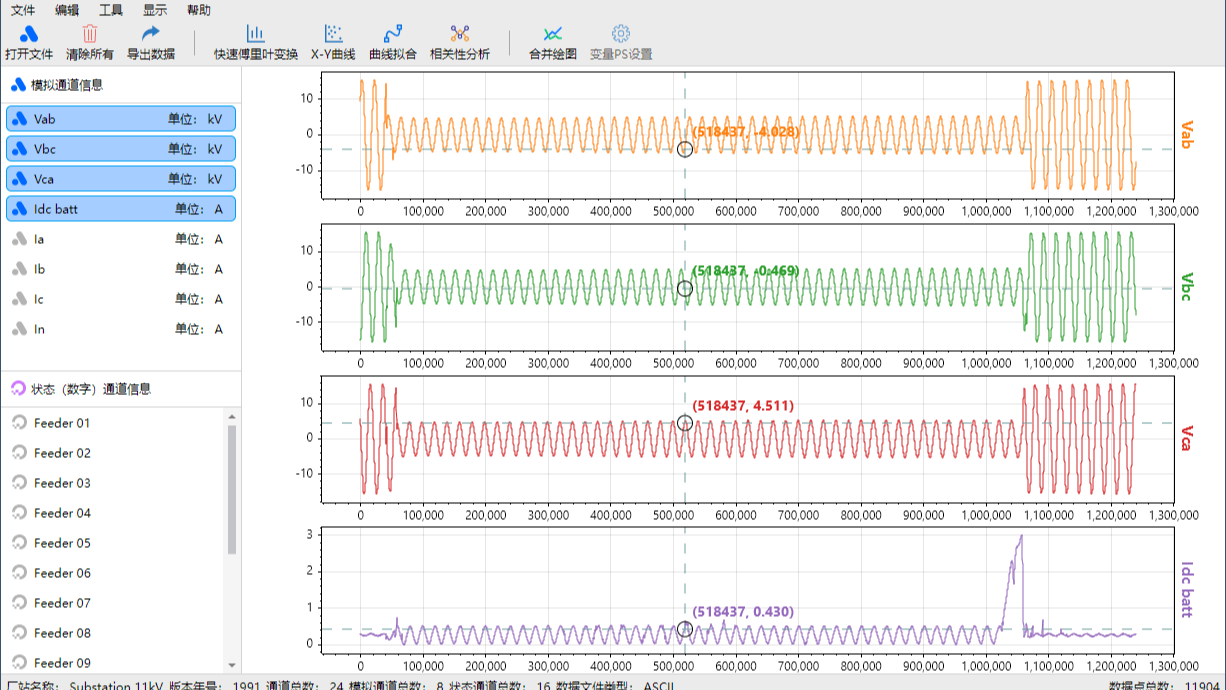Click the Feeder 02 status icon
This screenshot has width=1226, height=690.
pyautogui.click(x=19, y=453)
